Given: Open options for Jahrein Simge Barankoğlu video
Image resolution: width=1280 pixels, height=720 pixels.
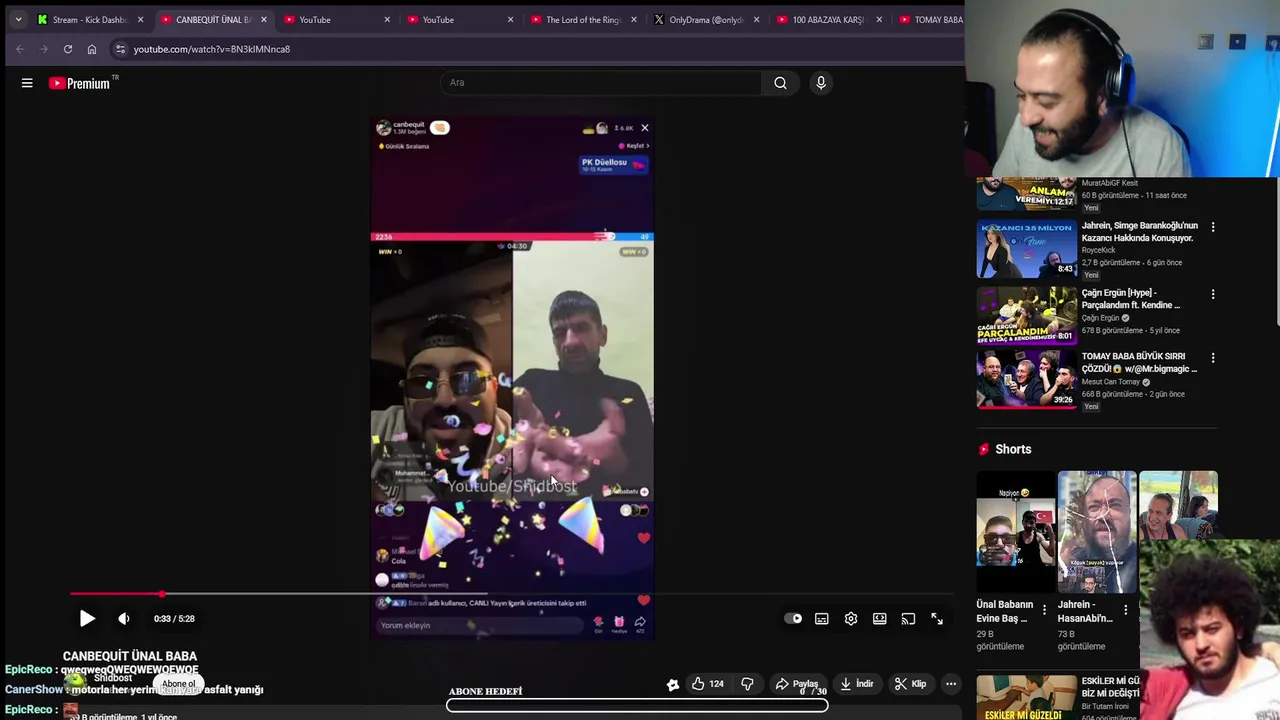Looking at the screenshot, I should [1213, 227].
